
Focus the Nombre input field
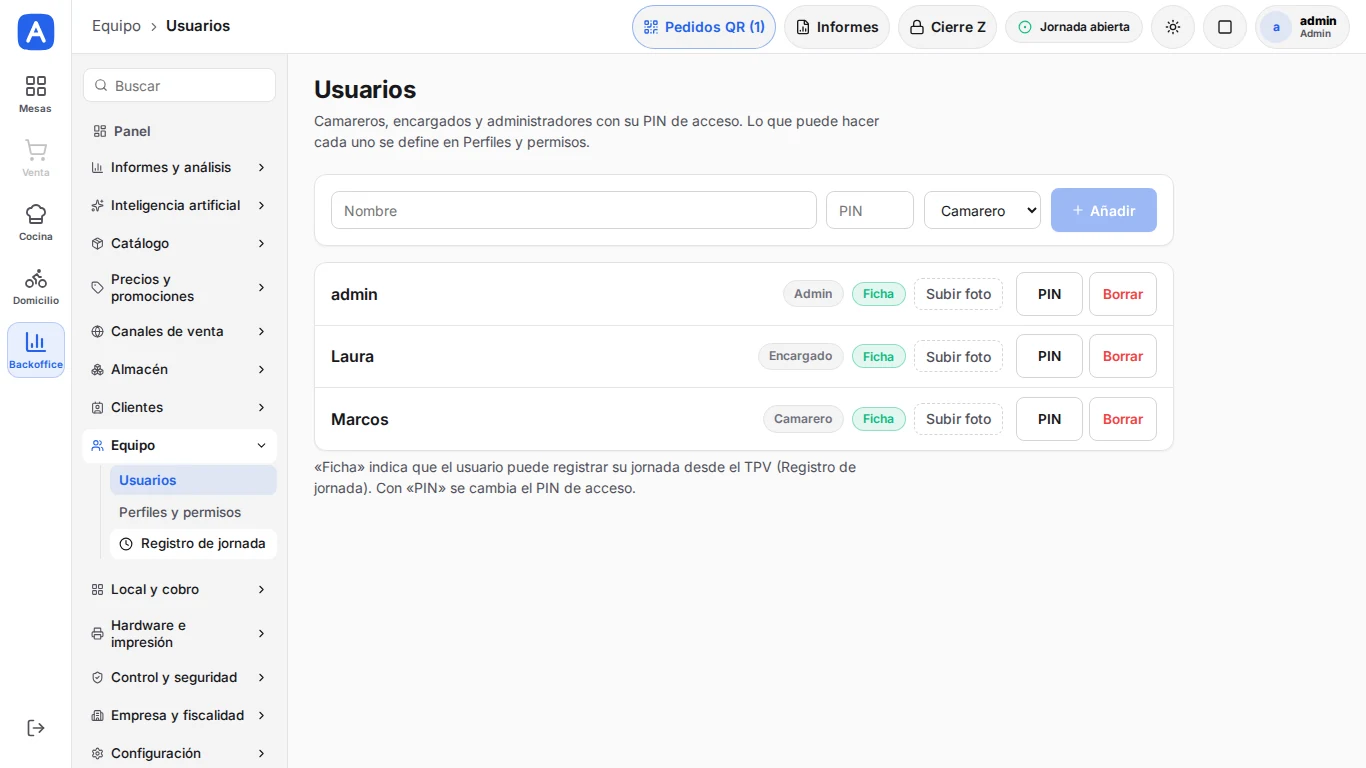tap(574, 211)
